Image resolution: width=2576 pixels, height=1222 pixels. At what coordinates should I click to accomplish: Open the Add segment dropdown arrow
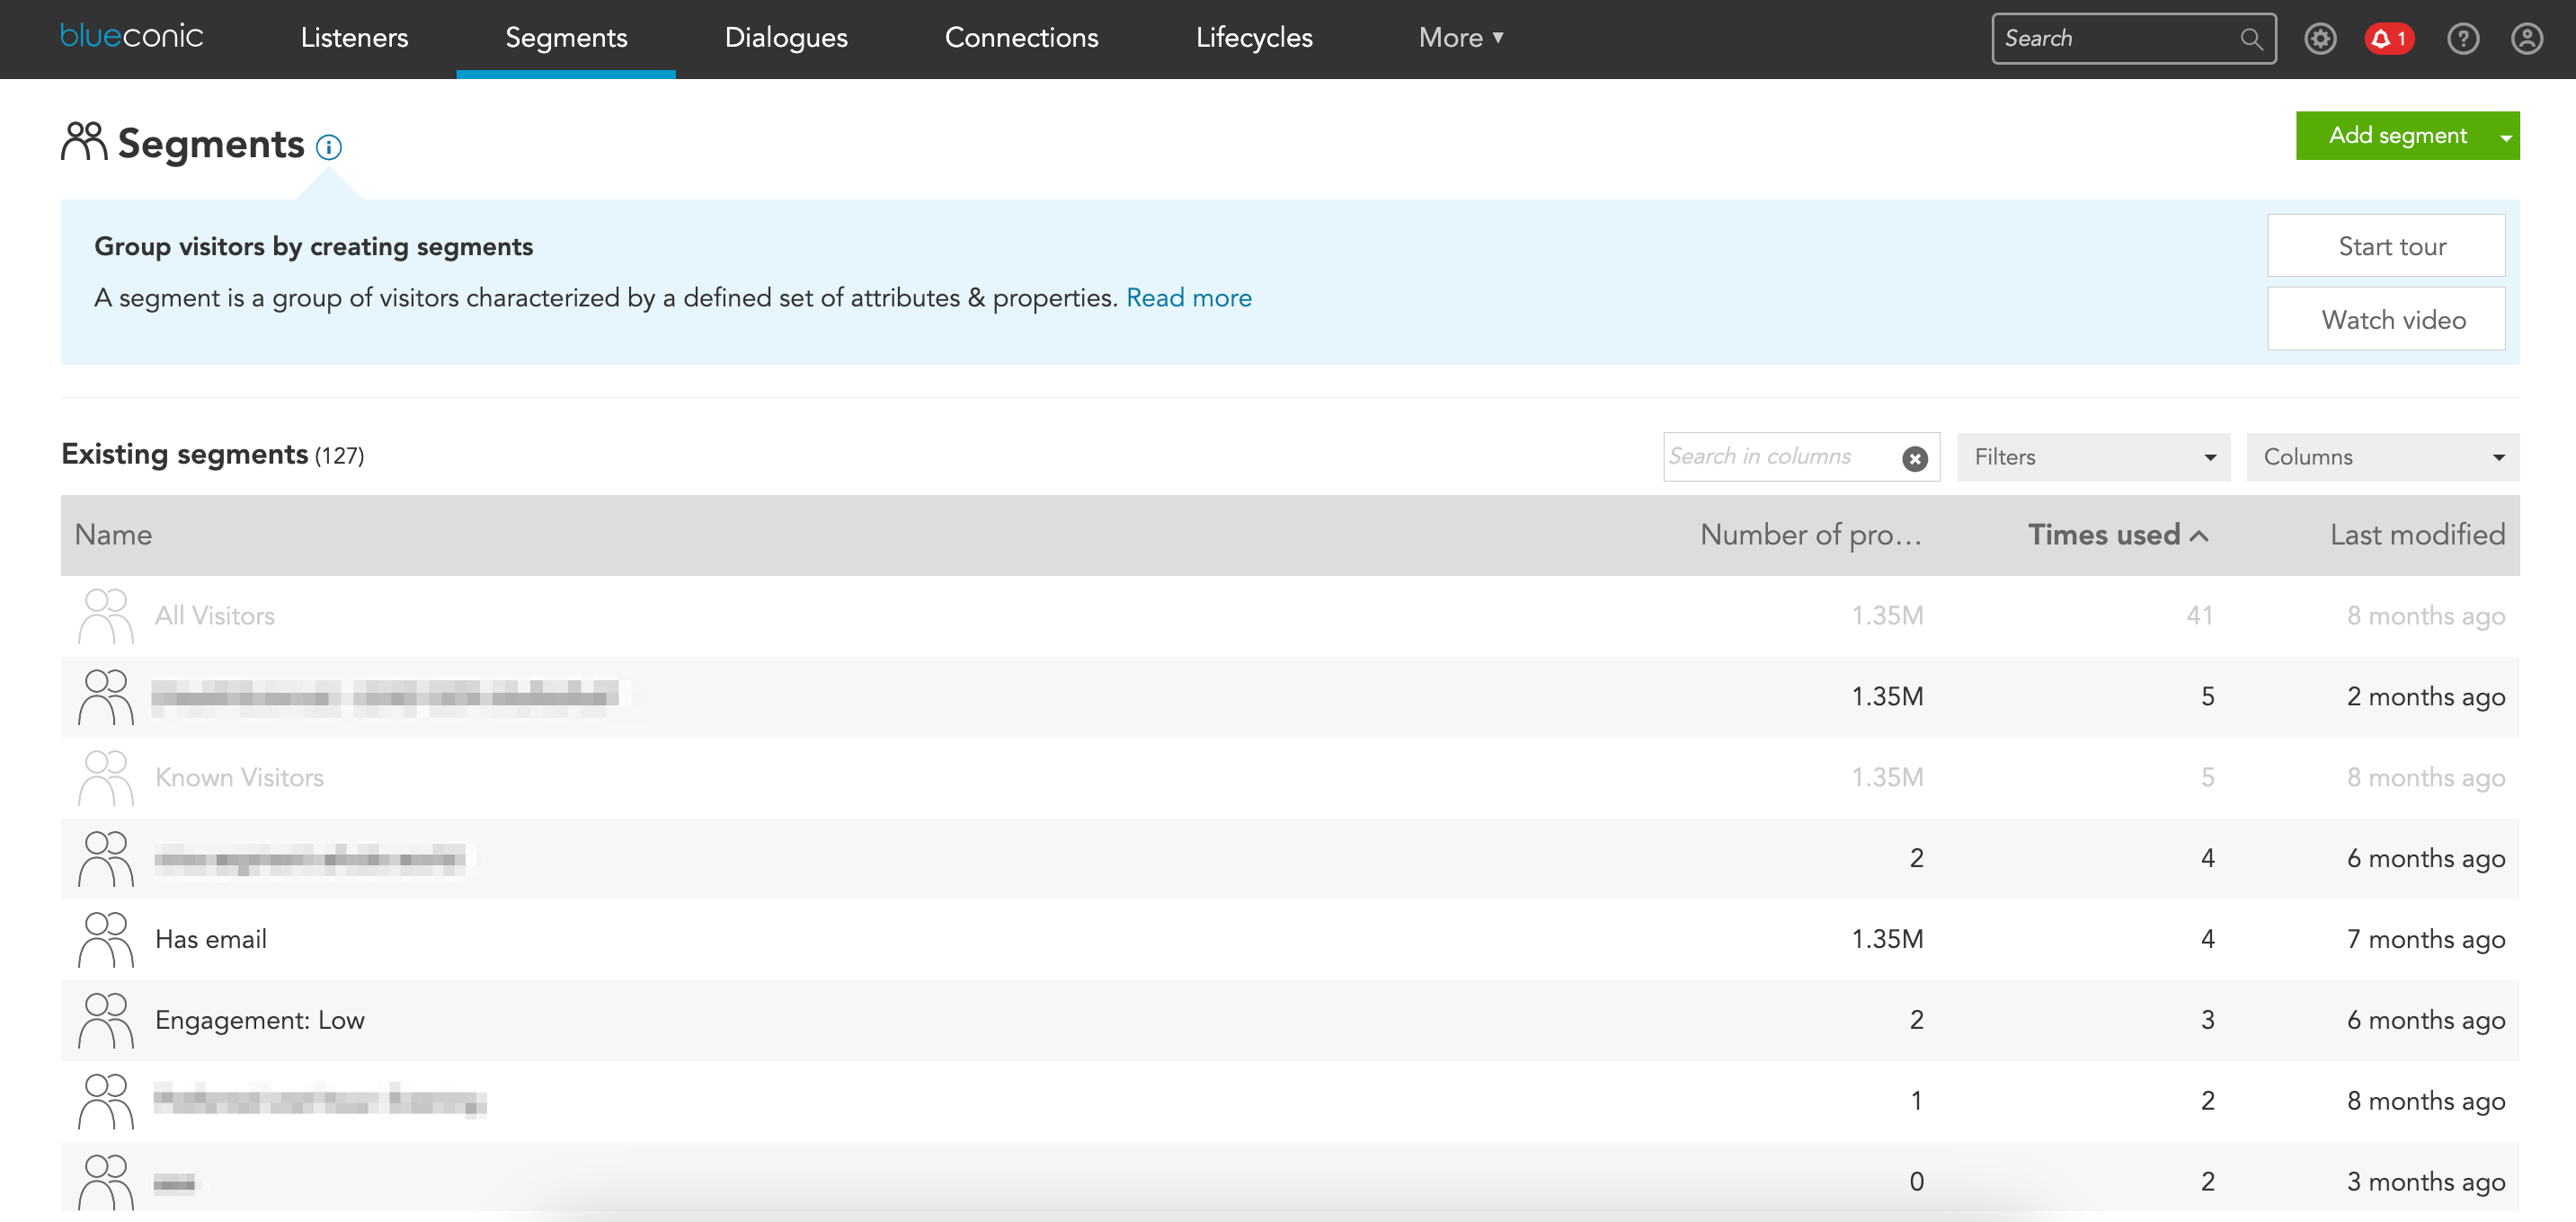coord(2506,137)
